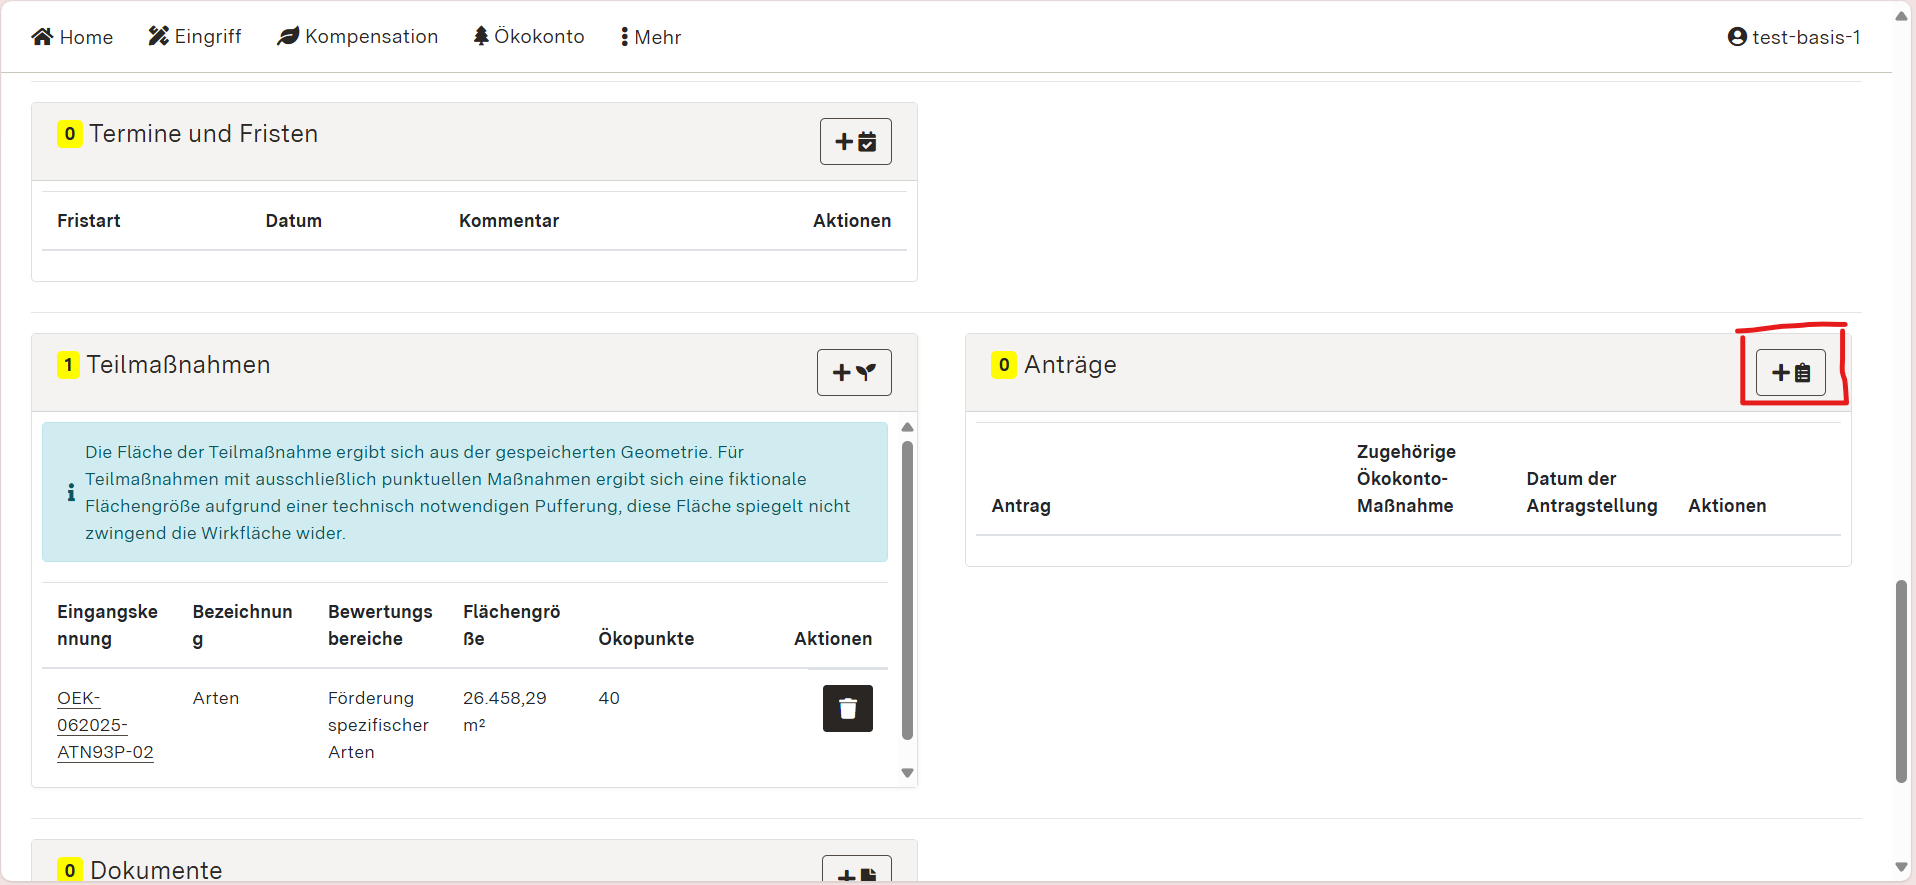Viewport: 1916px width, 885px height.
Task: Add a new Antrag with plus-clipboard button
Action: [1790, 373]
